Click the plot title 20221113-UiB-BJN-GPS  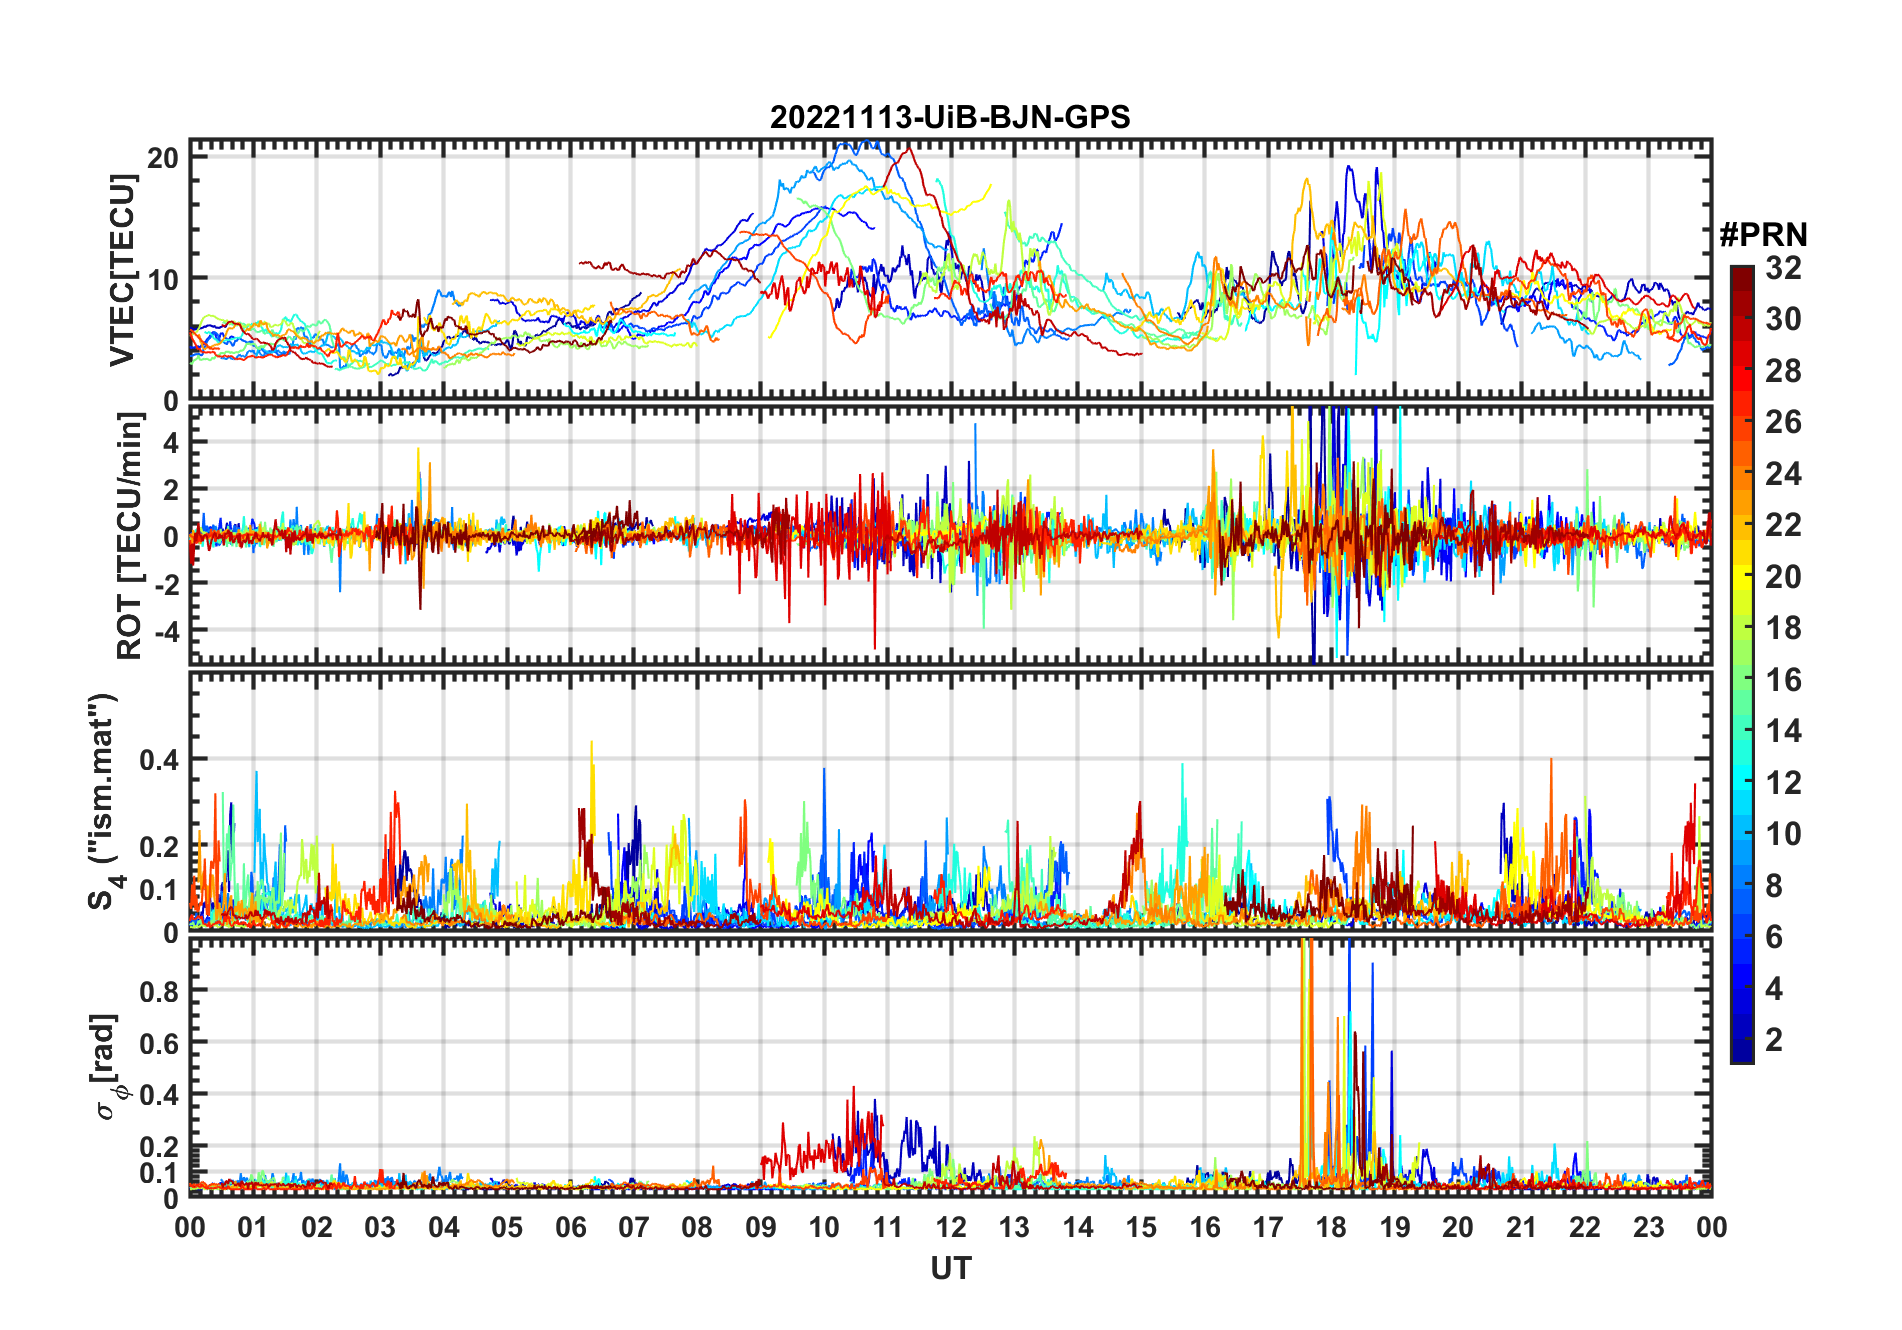[x=950, y=118]
